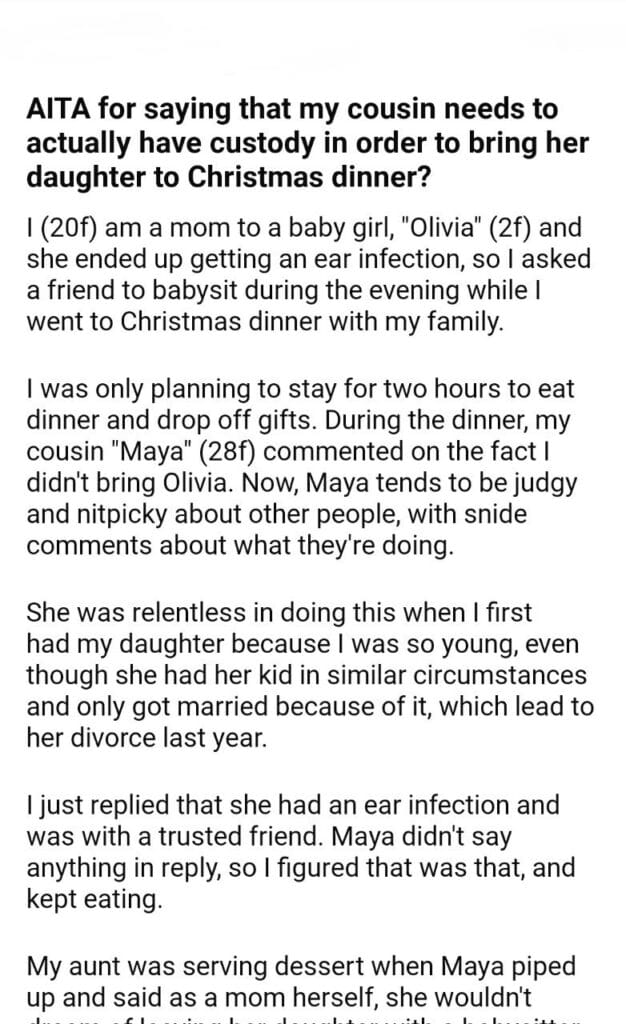This screenshot has height=1024, width=626.
Task: Click the AITA post title heading
Action: click(290, 141)
